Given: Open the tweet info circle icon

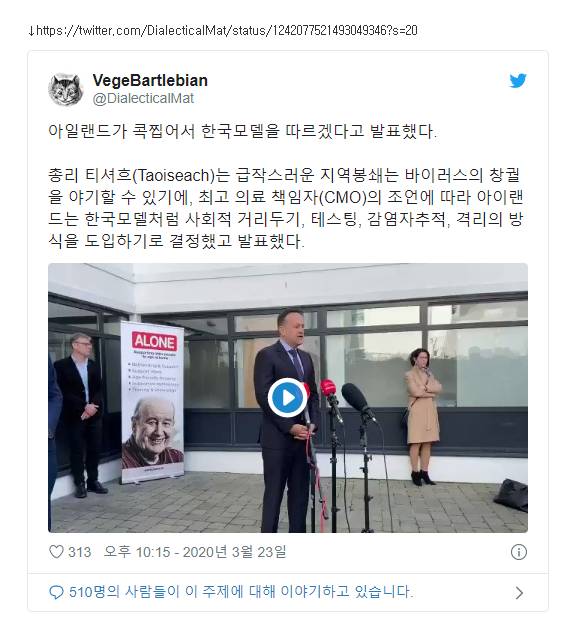Looking at the screenshot, I should (518, 552).
